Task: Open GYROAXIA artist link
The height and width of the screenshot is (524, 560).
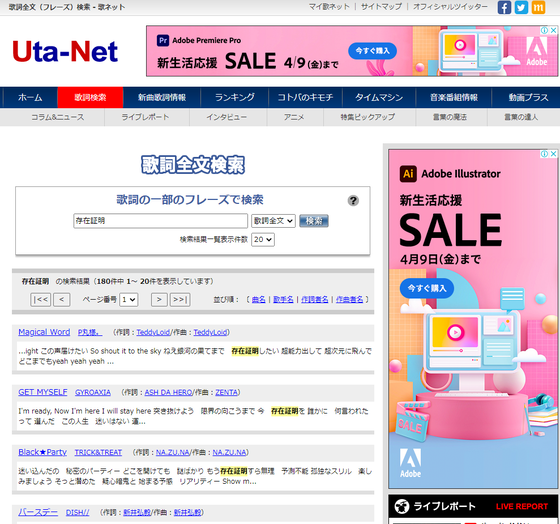Action: (93, 392)
